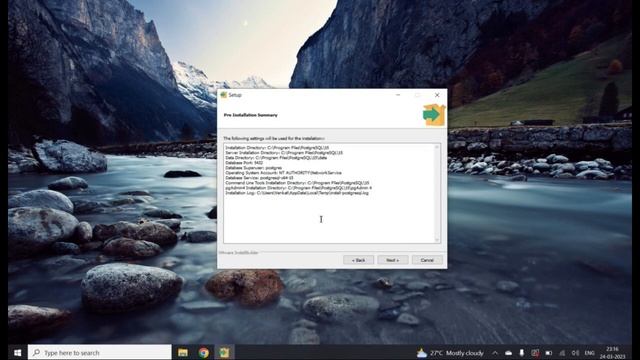Open the volume speaker tray icon

coord(576,353)
